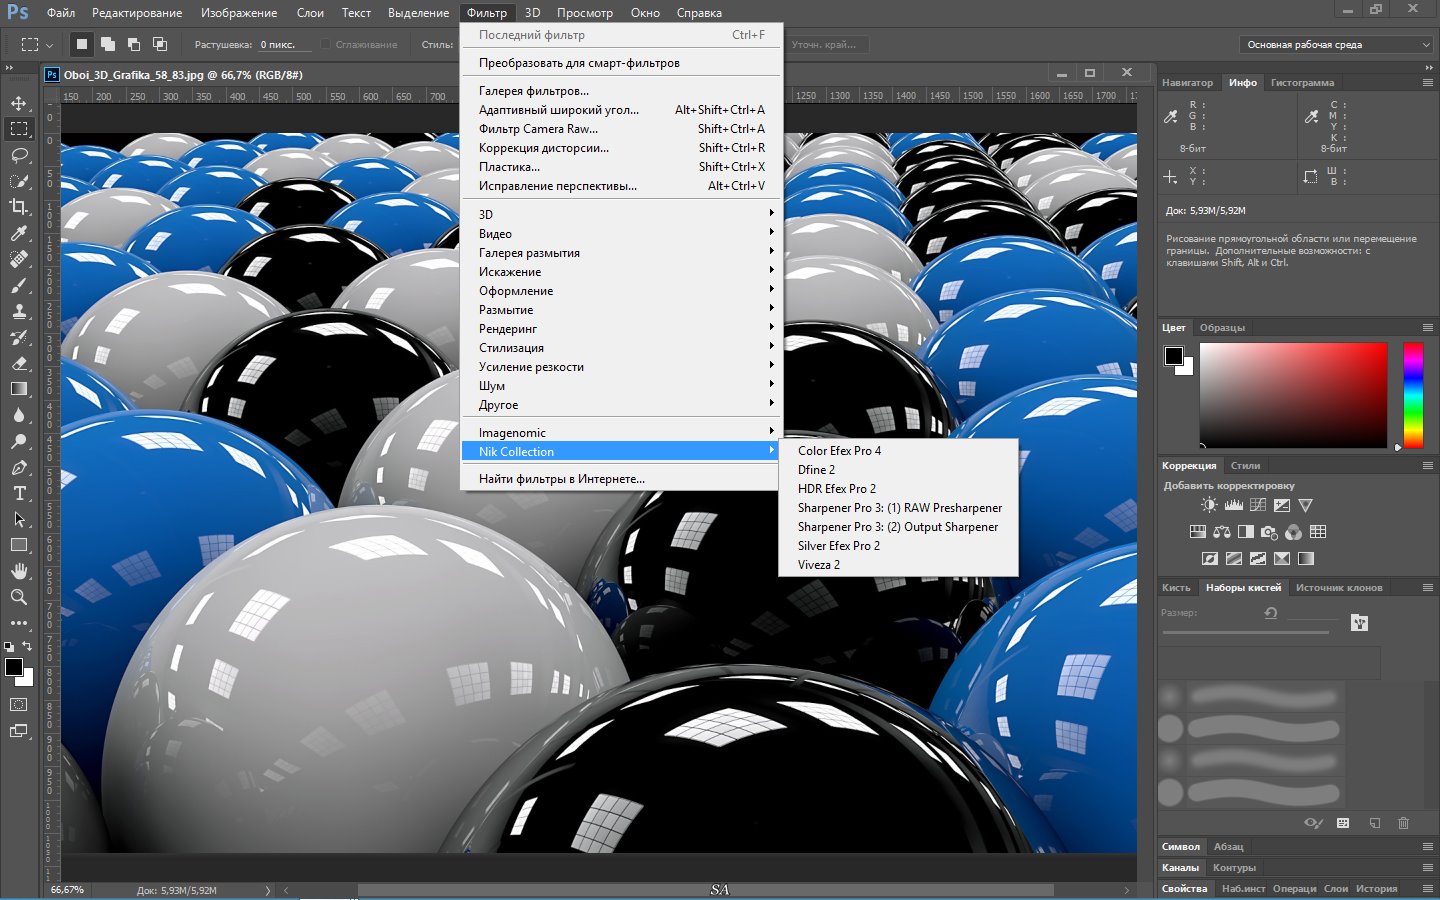Image resolution: width=1440 pixels, height=900 pixels.
Task: Select the Hand tool
Action: pyautogui.click(x=19, y=571)
